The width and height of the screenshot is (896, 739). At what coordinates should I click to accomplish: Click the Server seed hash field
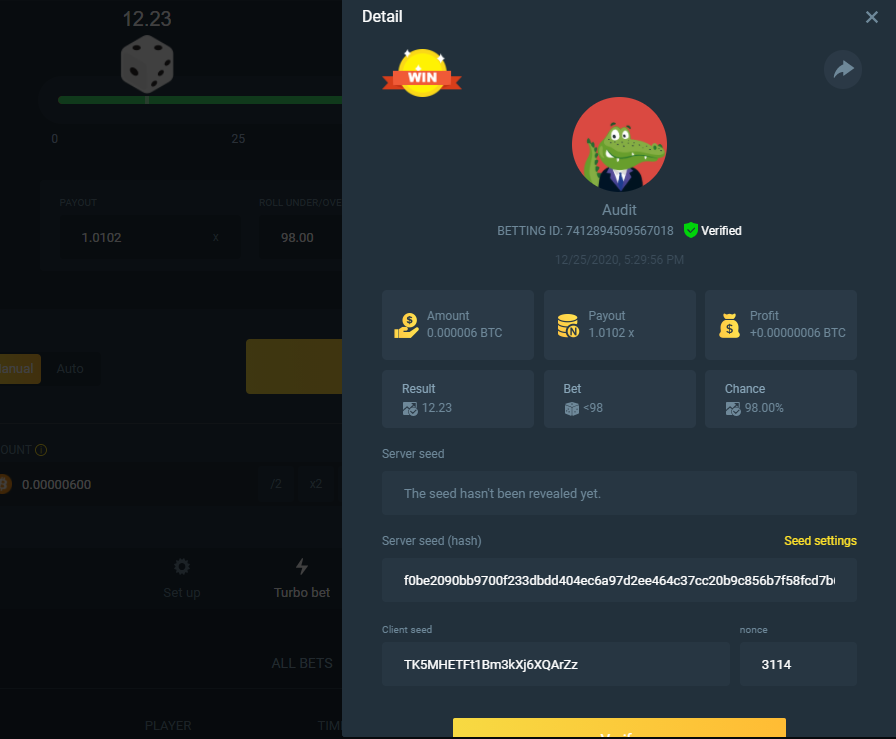[619, 580]
